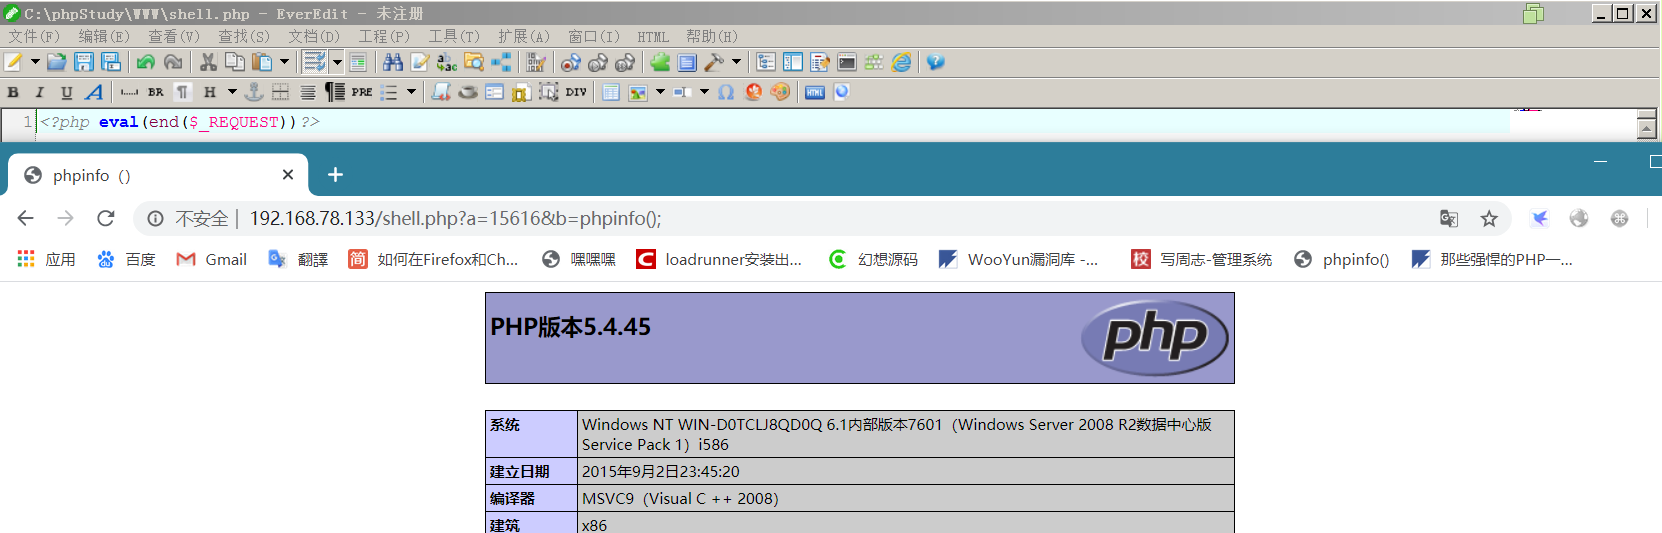The image size is (1662, 533).
Task: Insert table icon in HTML toolbar
Action: click(611, 92)
